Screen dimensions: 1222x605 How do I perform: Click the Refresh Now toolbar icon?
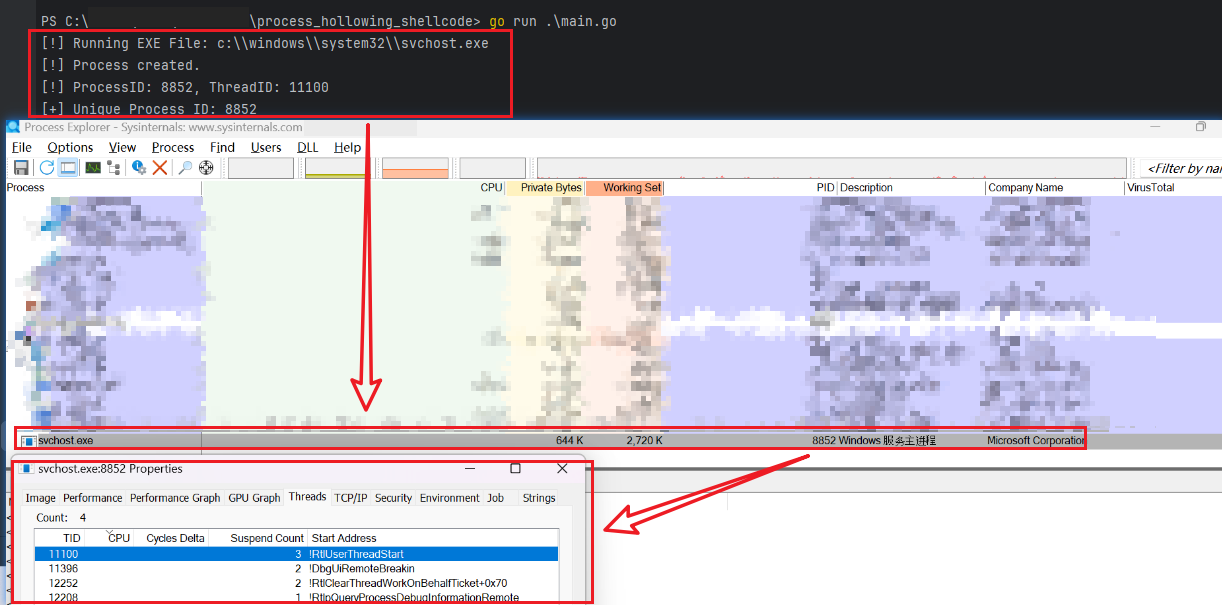46,168
